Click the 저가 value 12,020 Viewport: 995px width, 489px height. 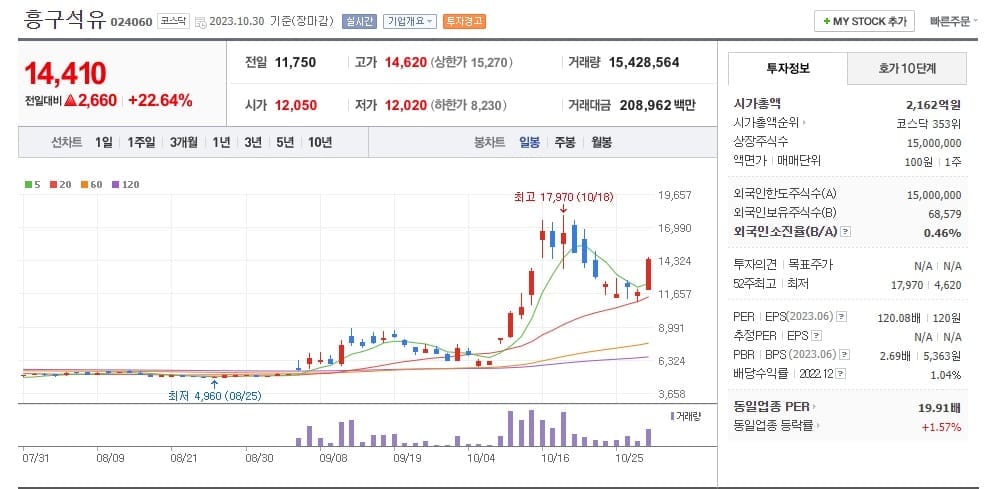pos(405,105)
